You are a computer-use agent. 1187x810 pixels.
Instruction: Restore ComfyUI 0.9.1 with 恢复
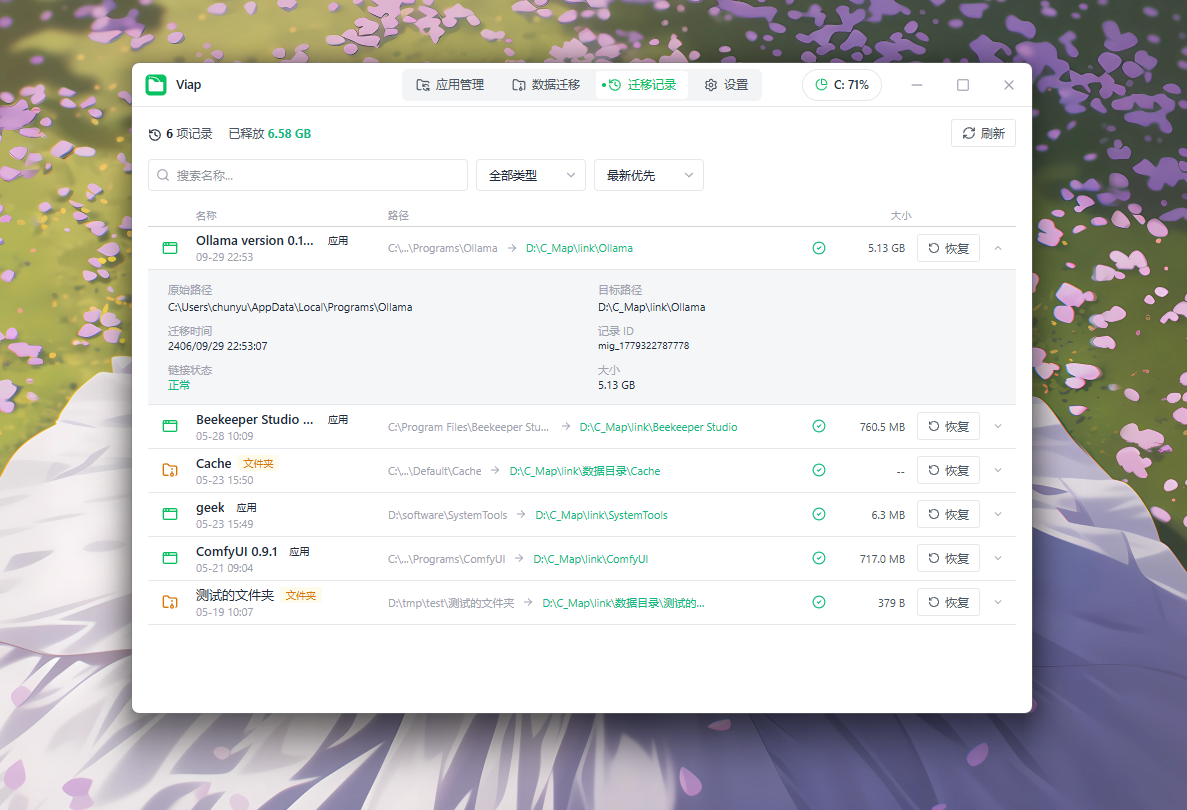948,558
